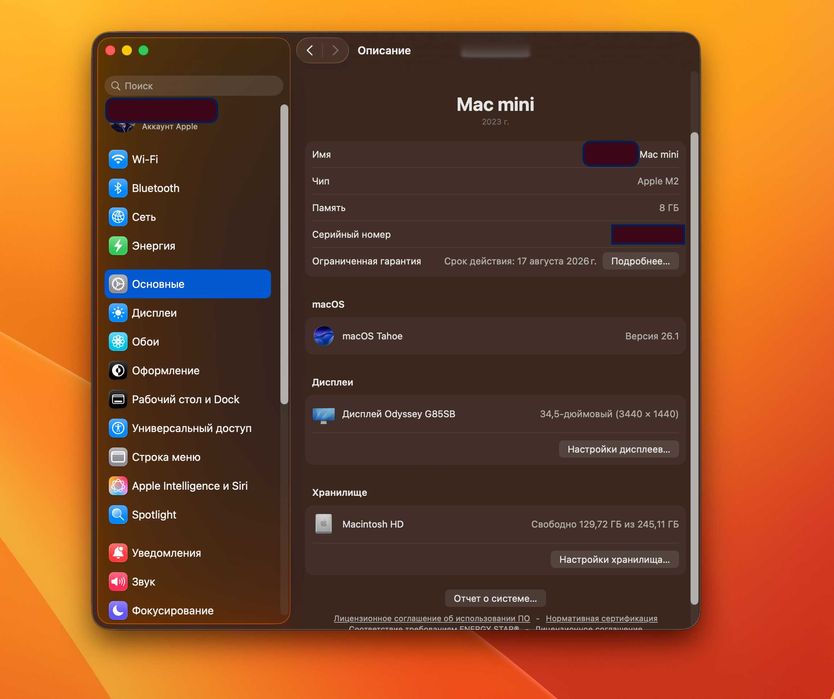The image size is (834, 699).
Task: Select the Spotlight magnifier icon
Action: (118, 514)
